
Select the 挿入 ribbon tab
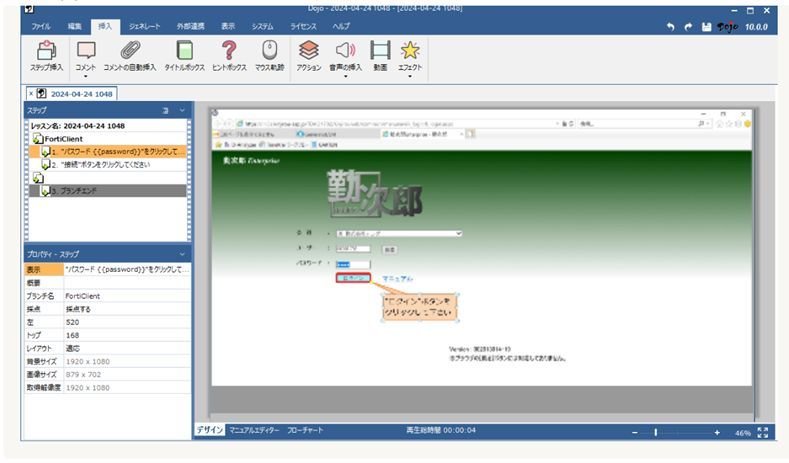pos(105,26)
